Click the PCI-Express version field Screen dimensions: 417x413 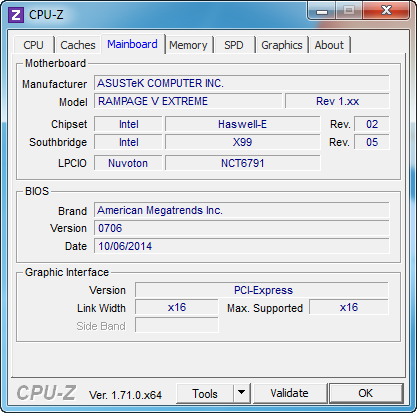tap(262, 290)
